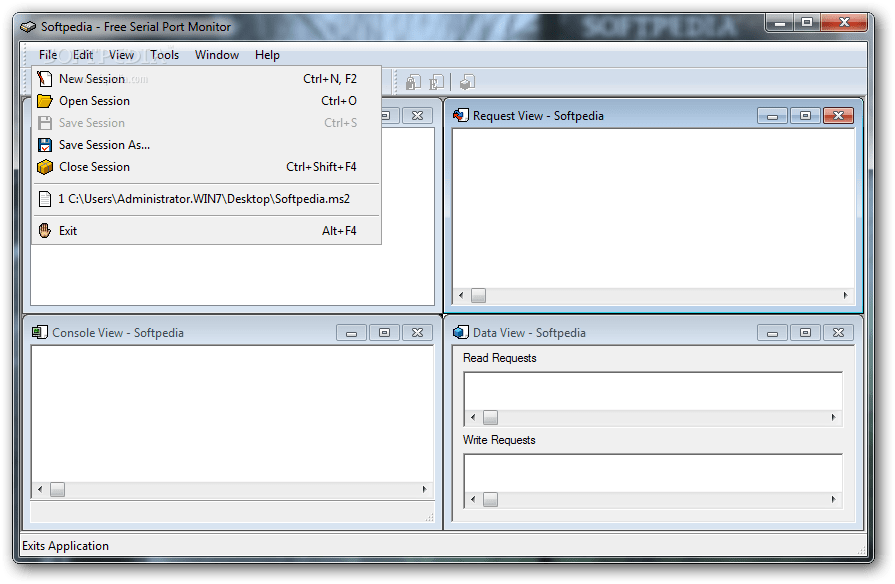The width and height of the screenshot is (895, 584).
Task: Close the partly hidden top-left child window
Action: tap(418, 116)
